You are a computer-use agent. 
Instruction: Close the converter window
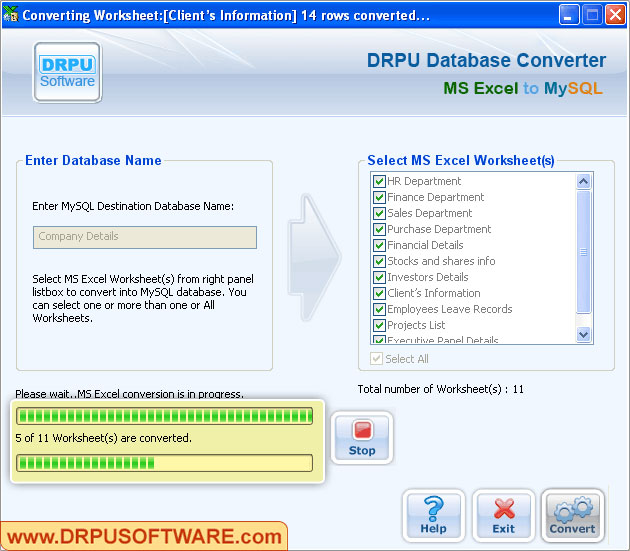[616, 15]
